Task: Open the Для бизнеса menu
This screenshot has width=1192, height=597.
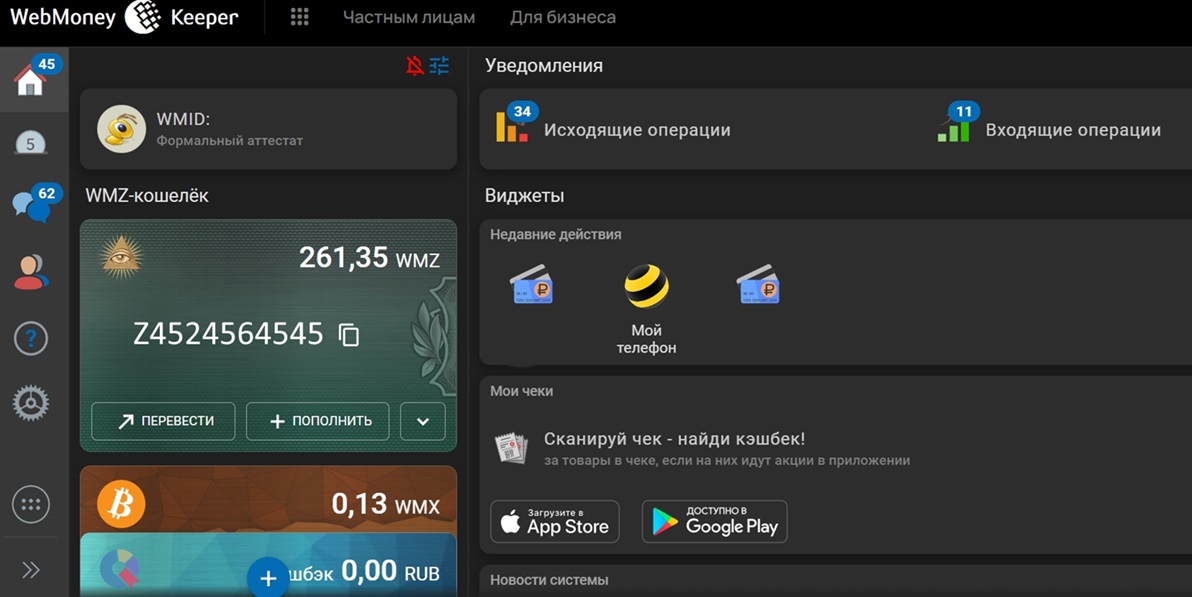Action: (563, 18)
